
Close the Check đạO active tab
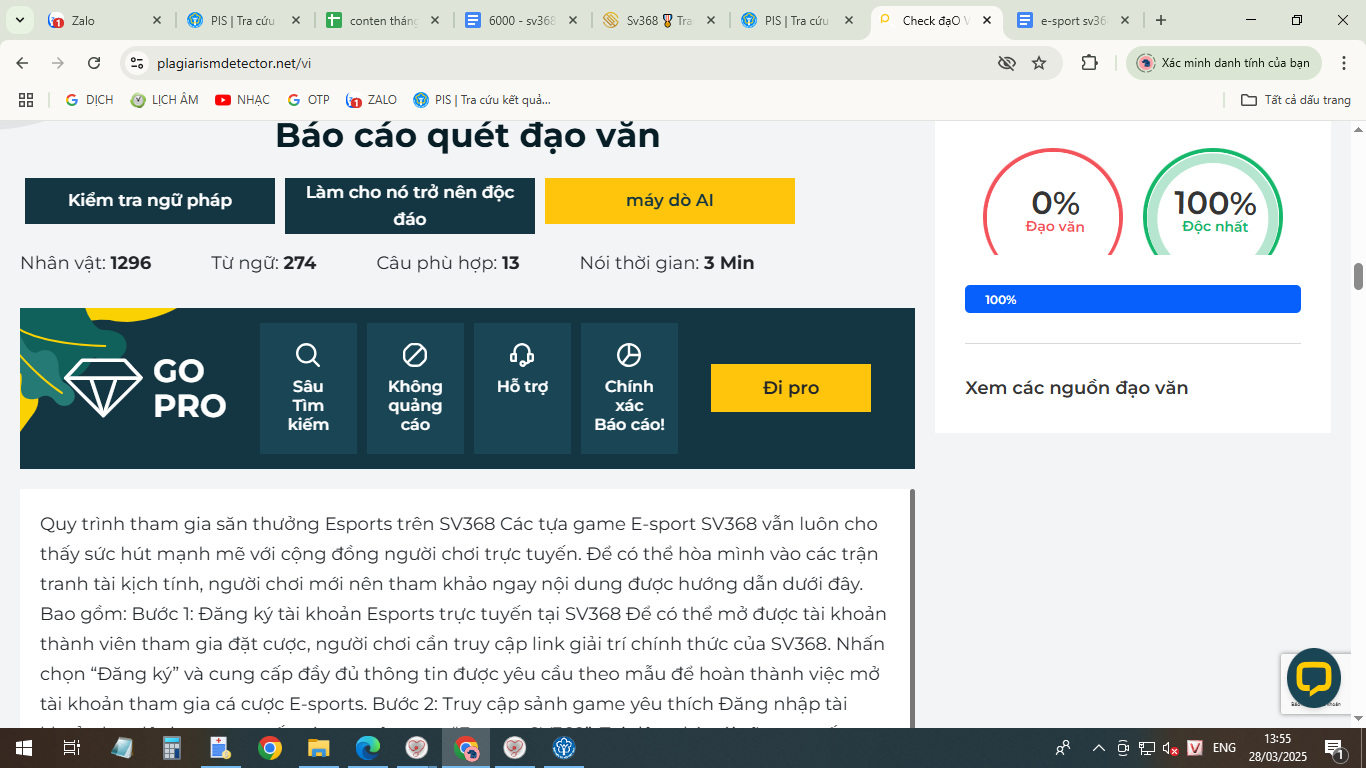(989, 20)
